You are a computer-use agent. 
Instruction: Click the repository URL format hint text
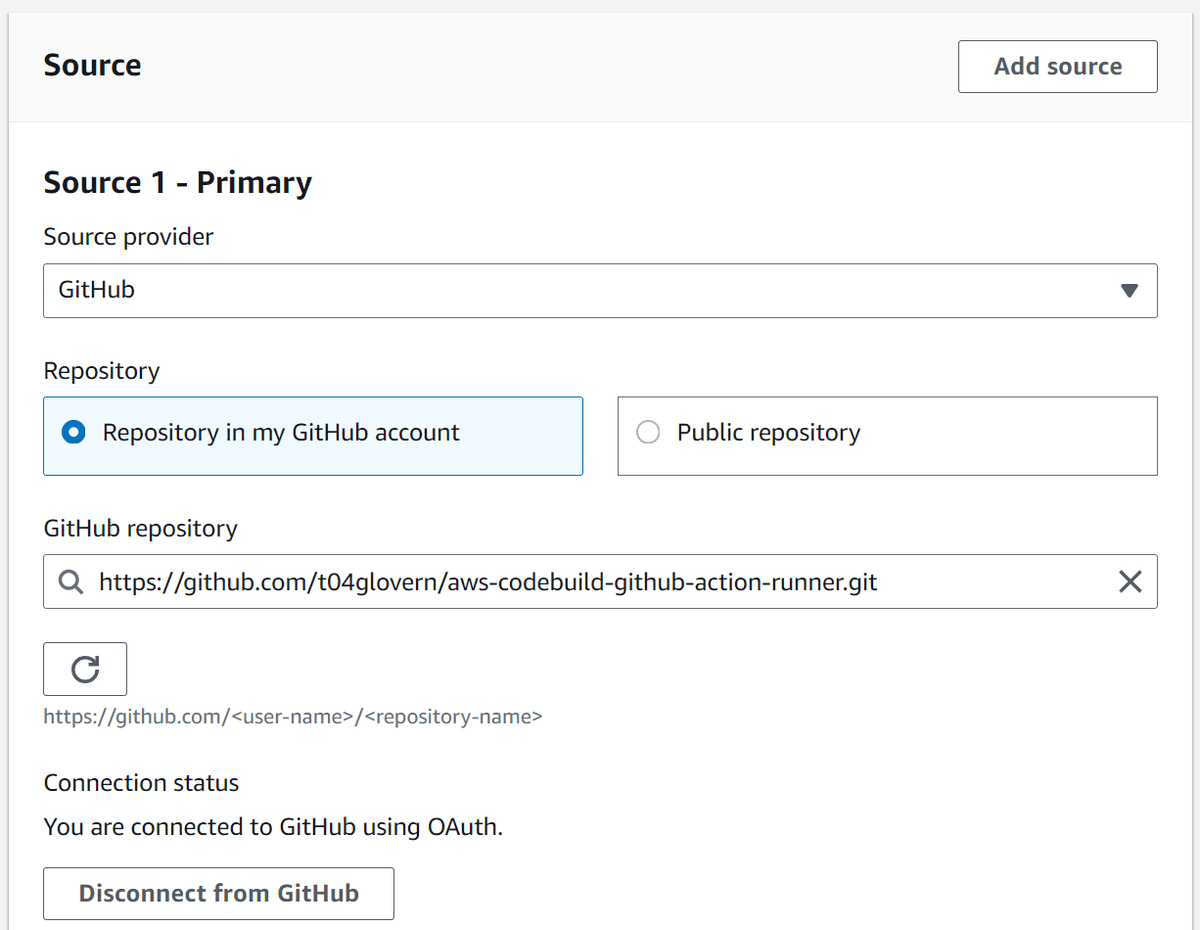292,716
